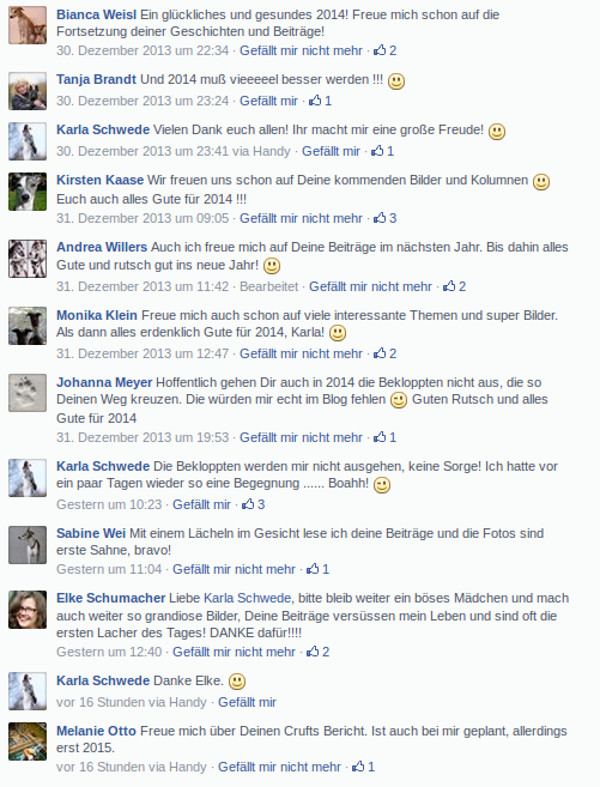600x787 pixels.
Task: Click Melanie Otto's avatar thumbnail
Action: coord(28,741)
